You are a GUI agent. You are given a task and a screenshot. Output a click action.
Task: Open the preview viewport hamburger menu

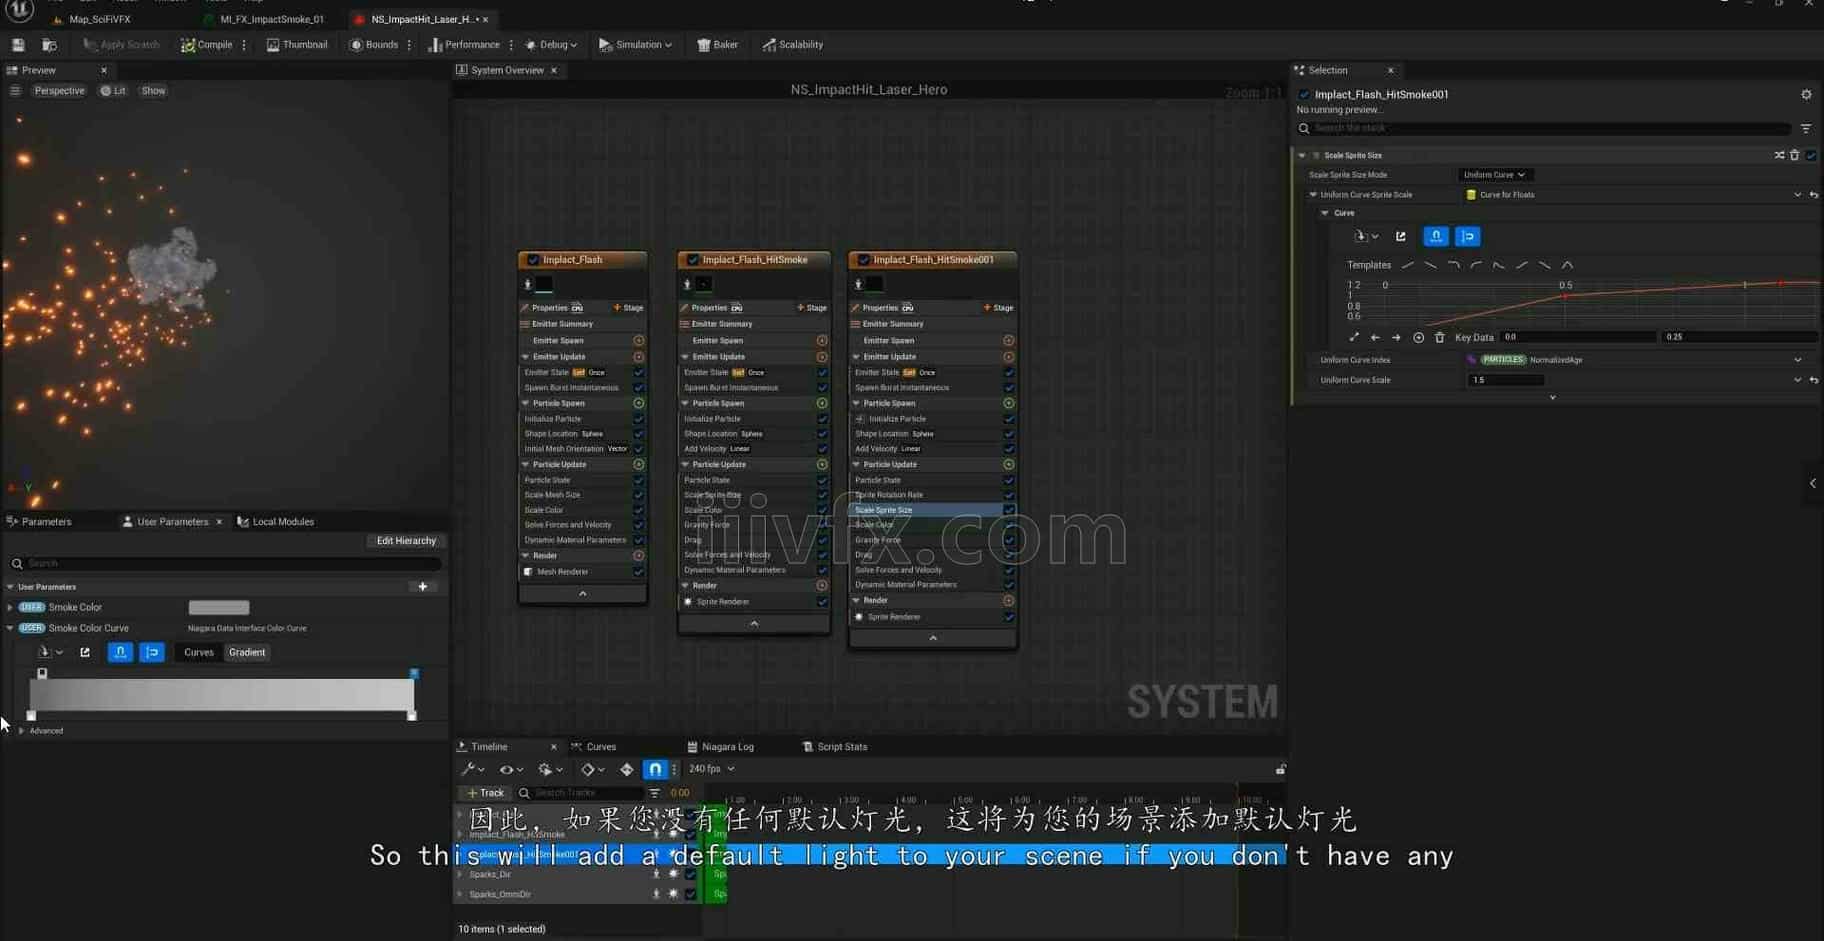(15, 90)
